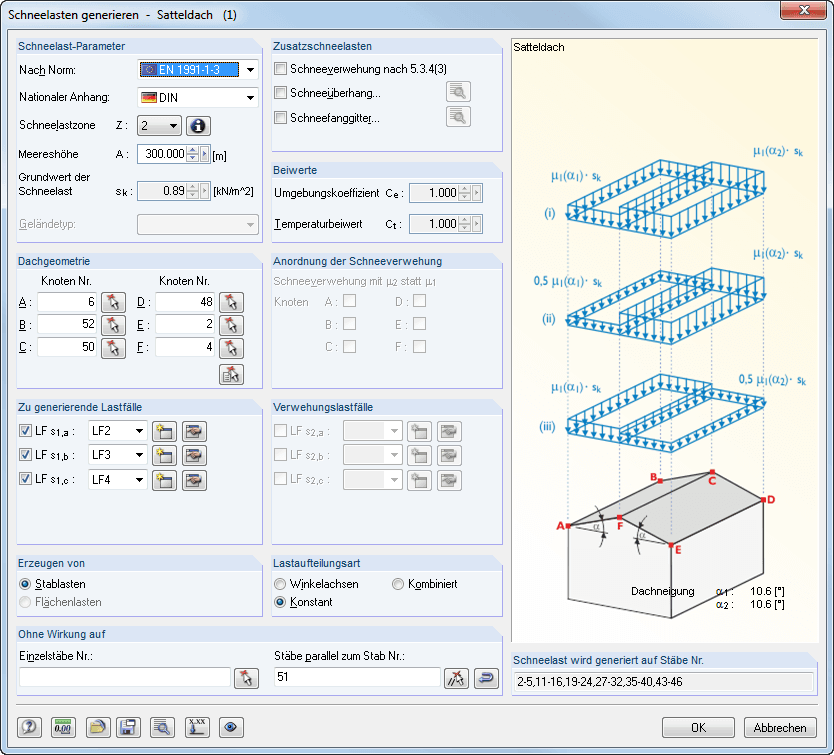Expand the Meereshöhe value options arrow
The image size is (834, 755).
tap(205, 154)
